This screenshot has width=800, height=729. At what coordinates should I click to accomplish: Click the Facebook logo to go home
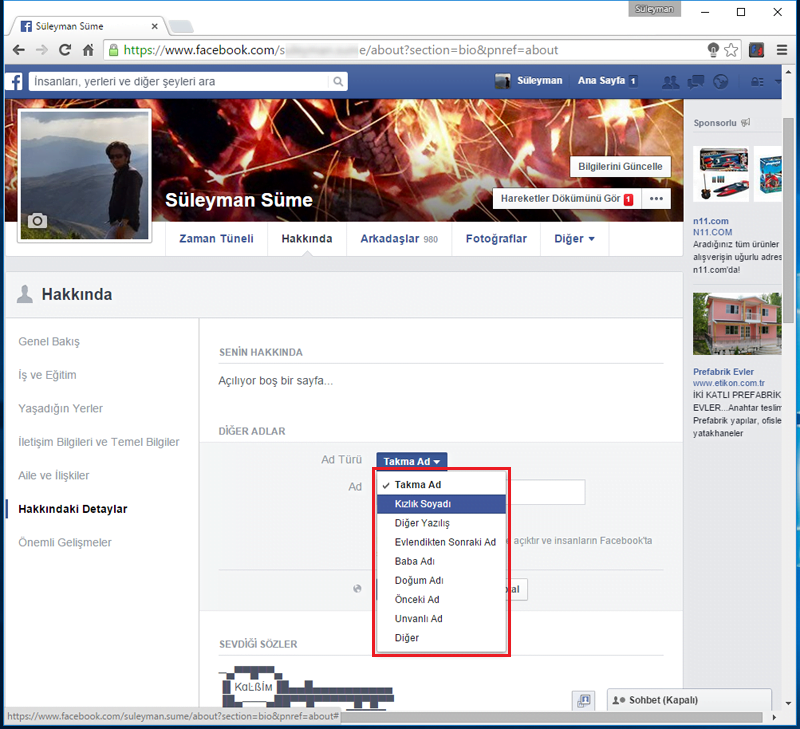coord(13,81)
